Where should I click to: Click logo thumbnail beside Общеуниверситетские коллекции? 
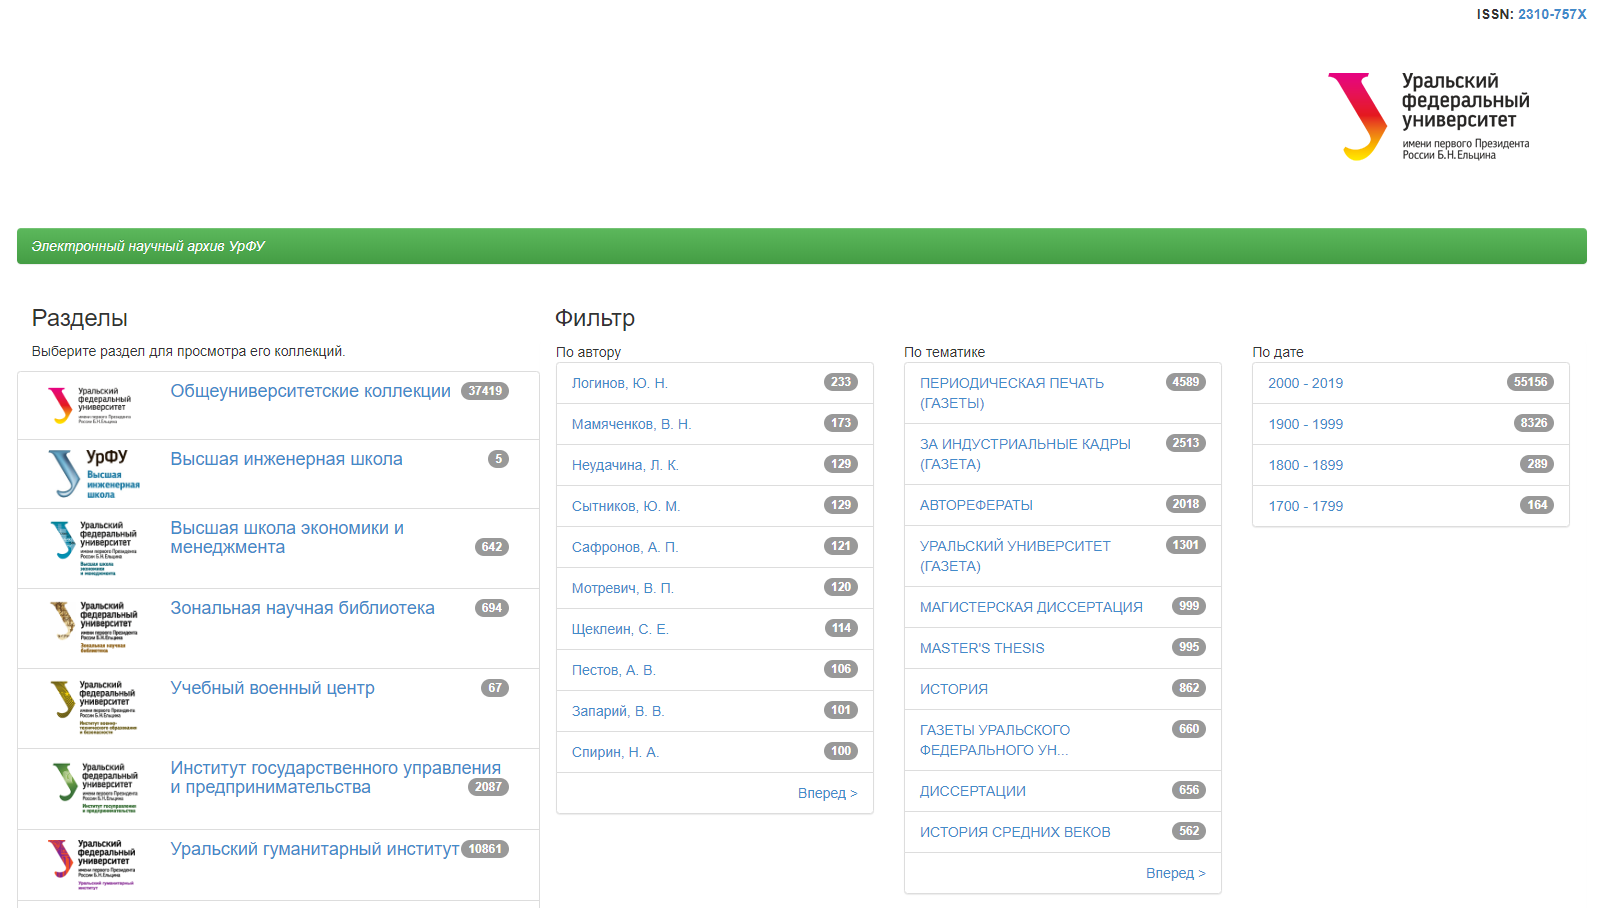(90, 405)
